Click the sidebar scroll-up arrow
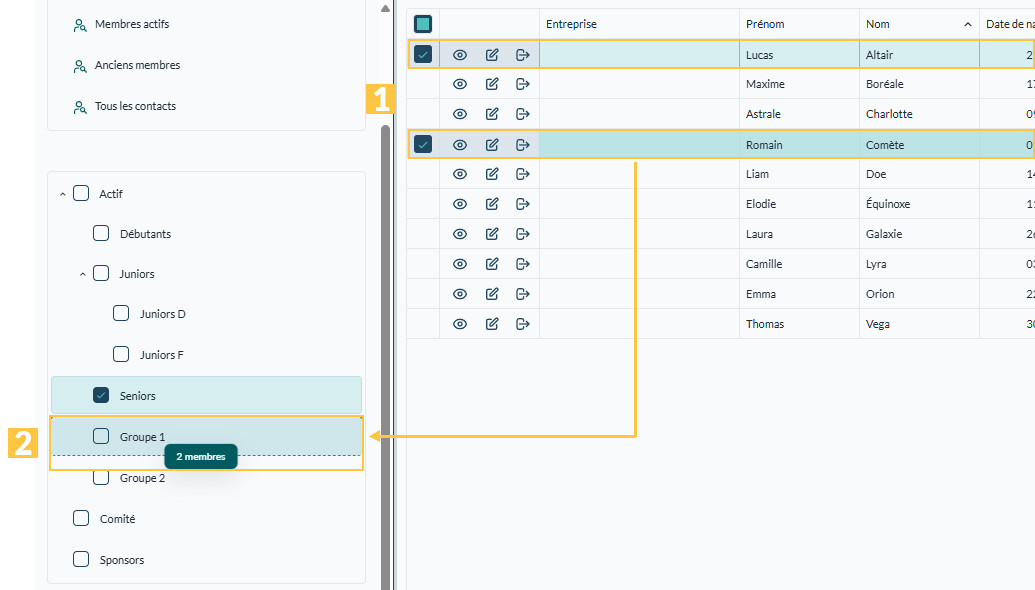This screenshot has width=1035, height=590. coord(385,9)
